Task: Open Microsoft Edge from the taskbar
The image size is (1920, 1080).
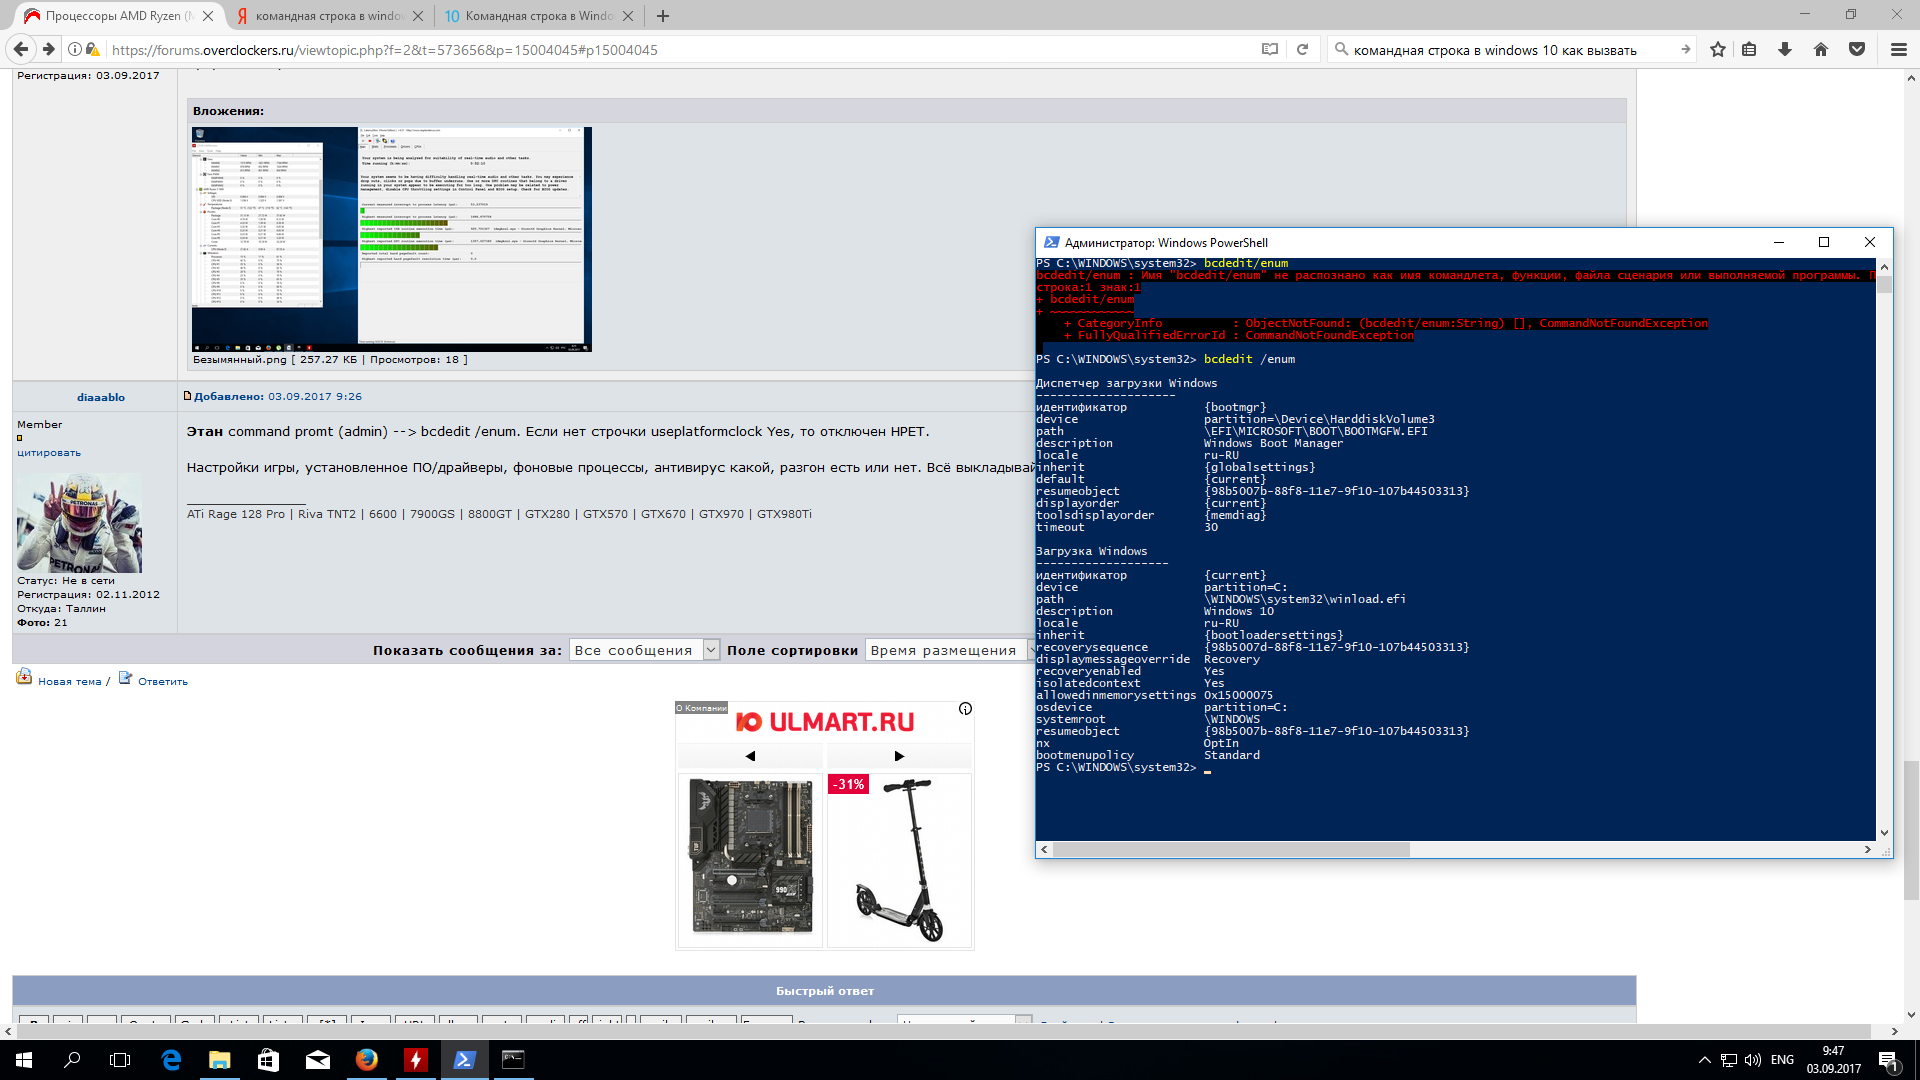Action: [171, 1060]
